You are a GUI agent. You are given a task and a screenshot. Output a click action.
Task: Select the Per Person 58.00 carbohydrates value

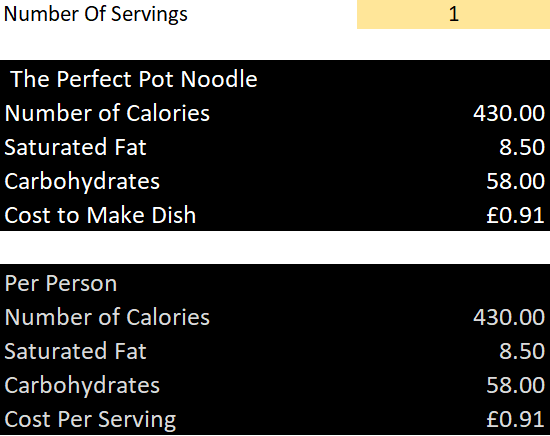(515, 385)
